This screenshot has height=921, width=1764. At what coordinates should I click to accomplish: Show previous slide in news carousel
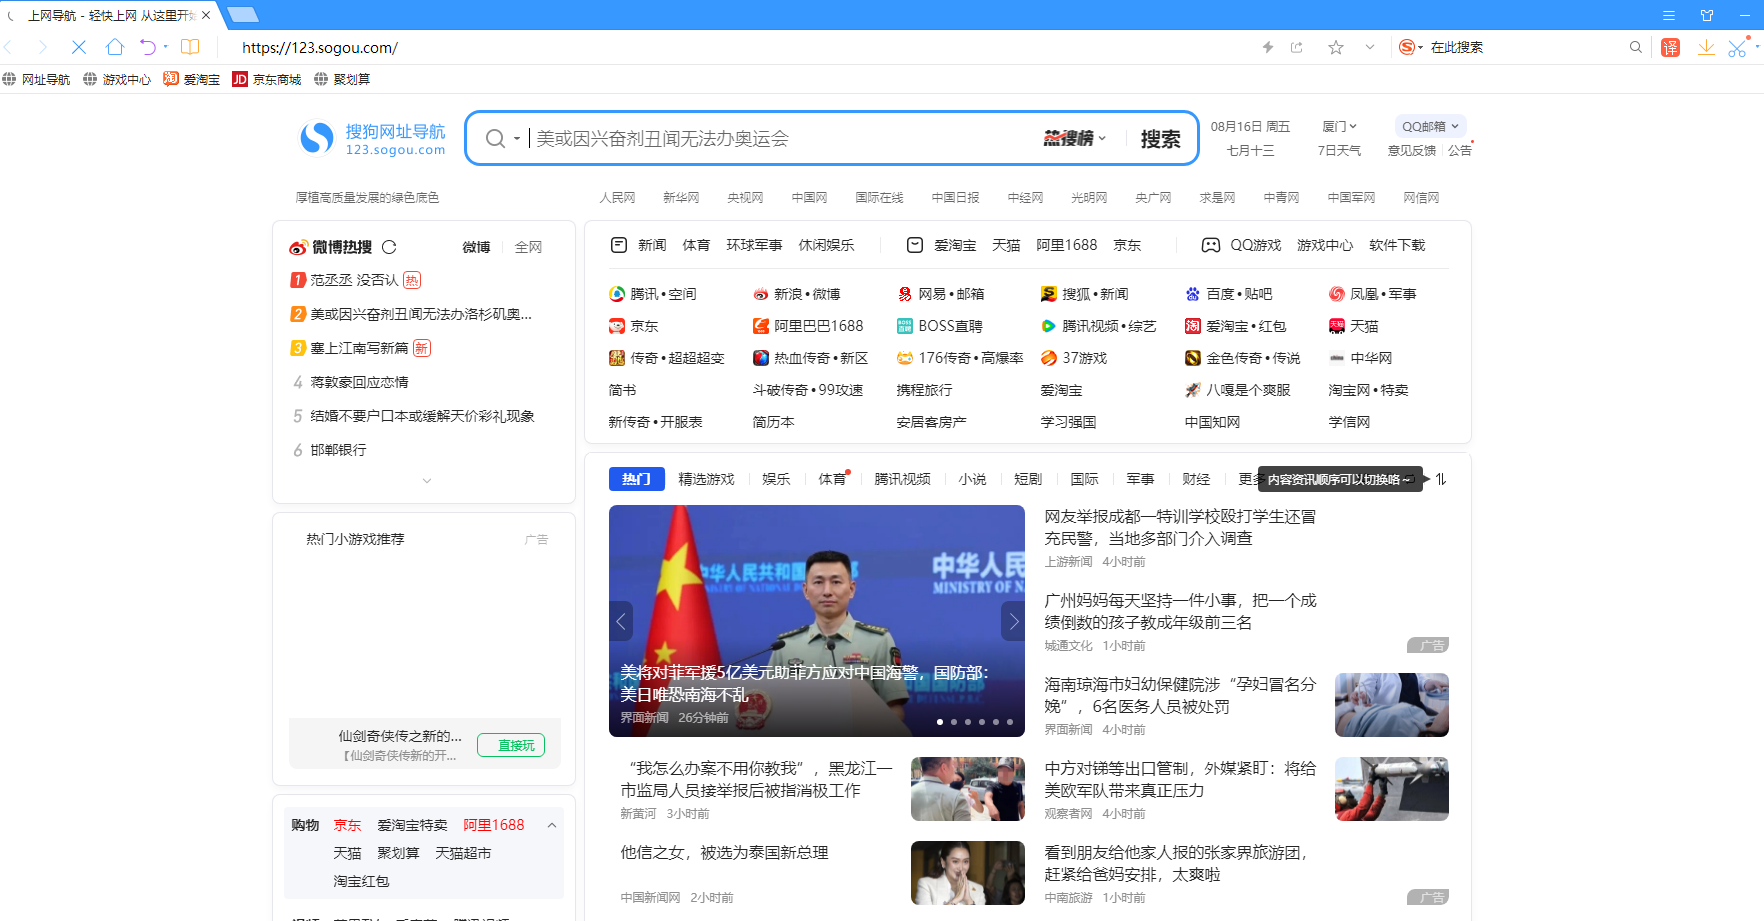(621, 621)
